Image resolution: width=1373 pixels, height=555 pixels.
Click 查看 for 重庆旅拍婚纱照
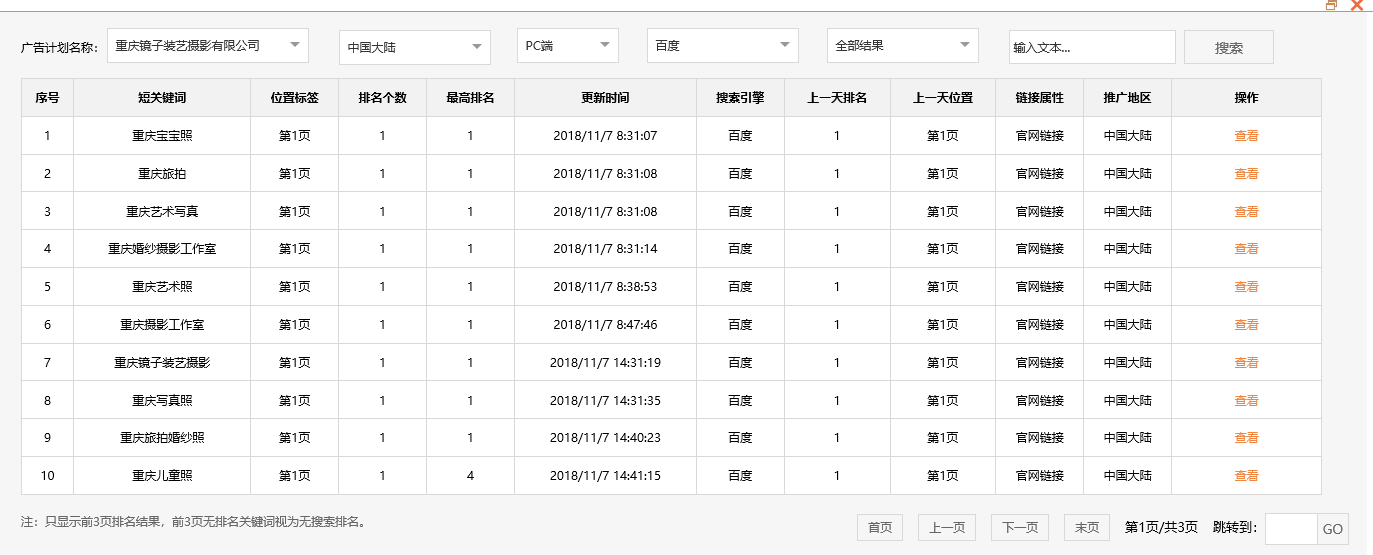pos(1246,438)
